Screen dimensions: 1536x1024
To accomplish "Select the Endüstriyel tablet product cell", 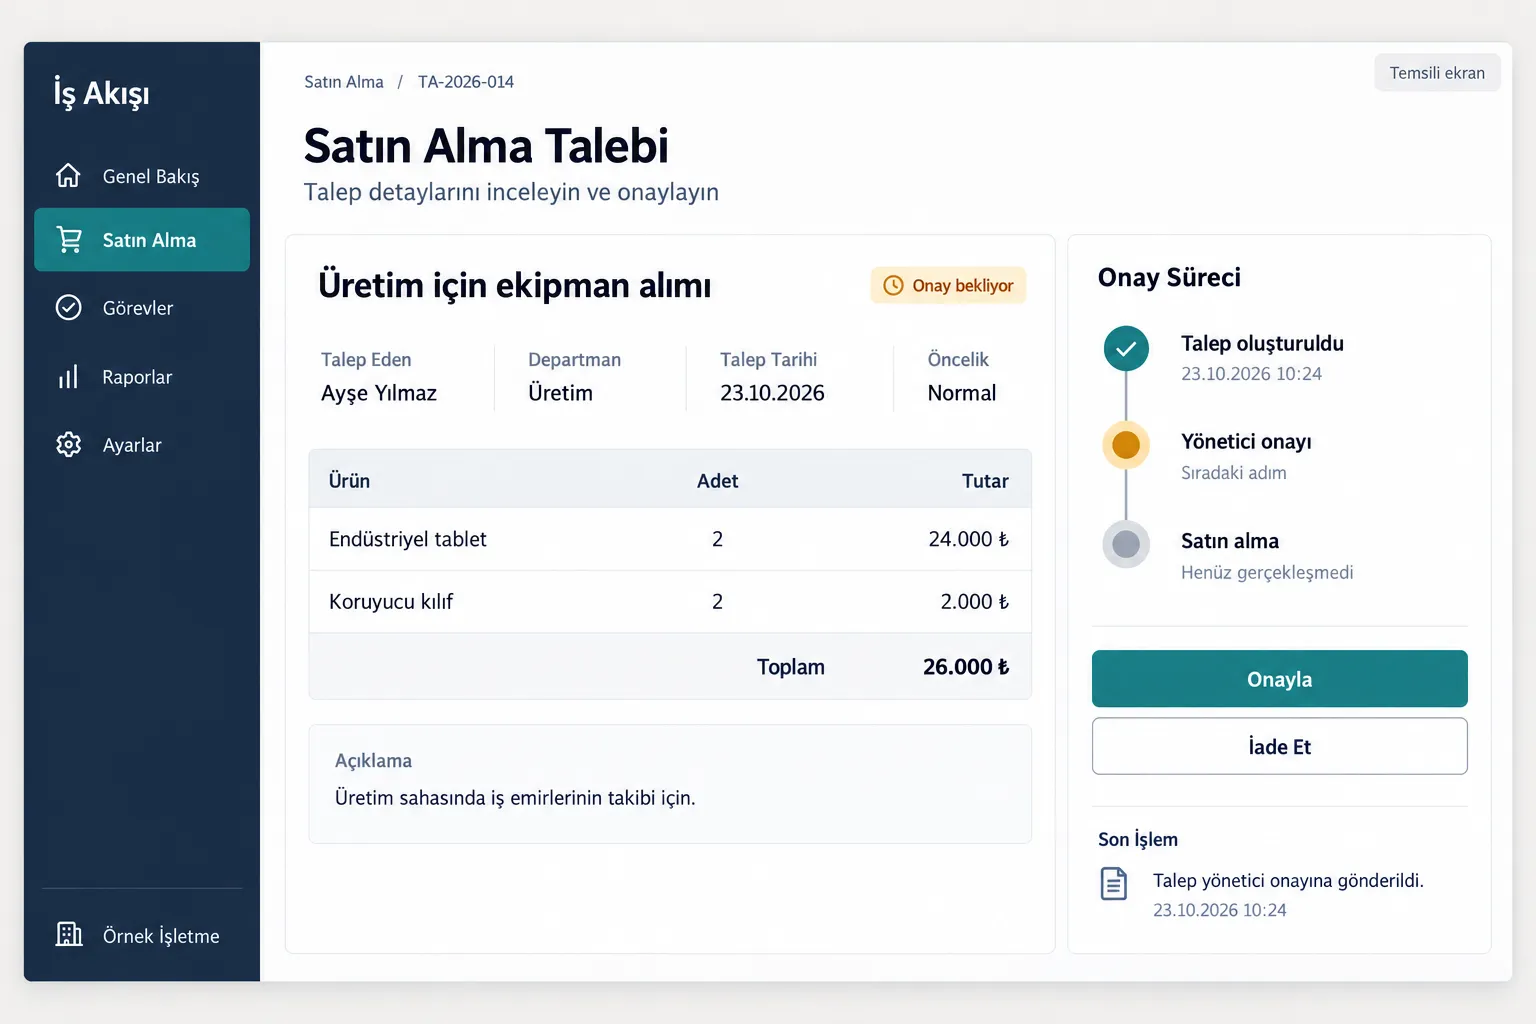I will point(408,539).
